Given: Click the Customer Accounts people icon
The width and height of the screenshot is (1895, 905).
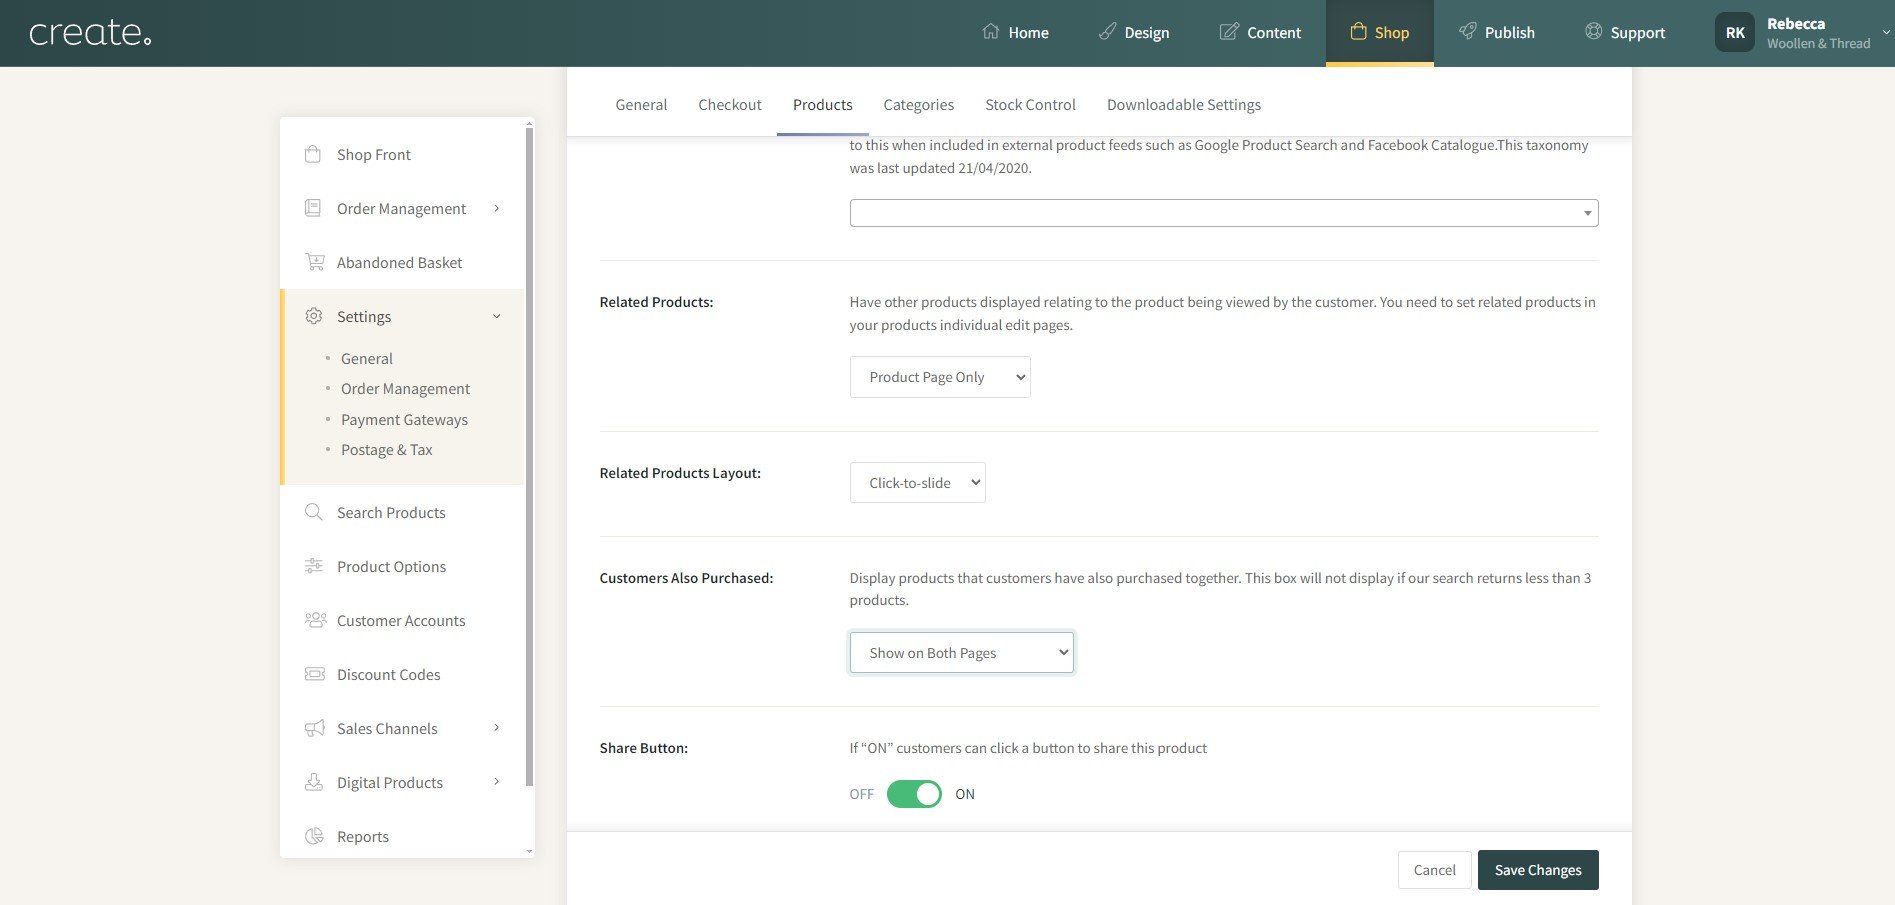Looking at the screenshot, I should pyautogui.click(x=315, y=620).
